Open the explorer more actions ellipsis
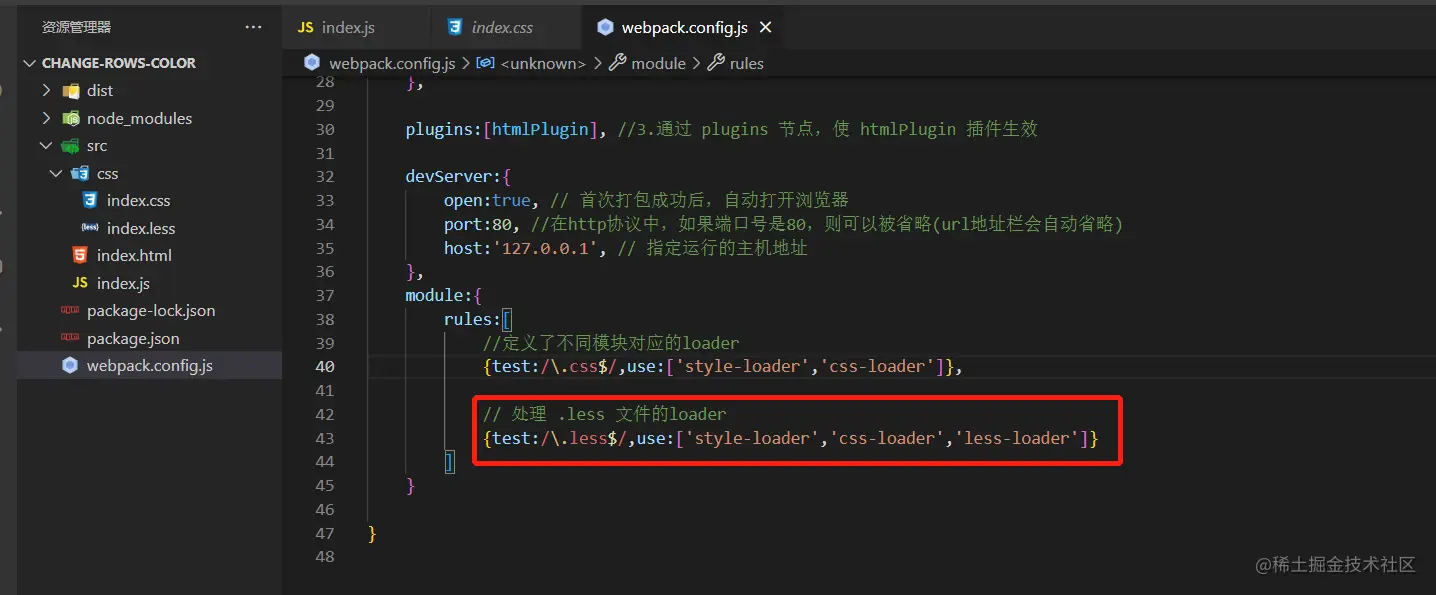Viewport: 1436px width, 595px height. click(x=253, y=27)
